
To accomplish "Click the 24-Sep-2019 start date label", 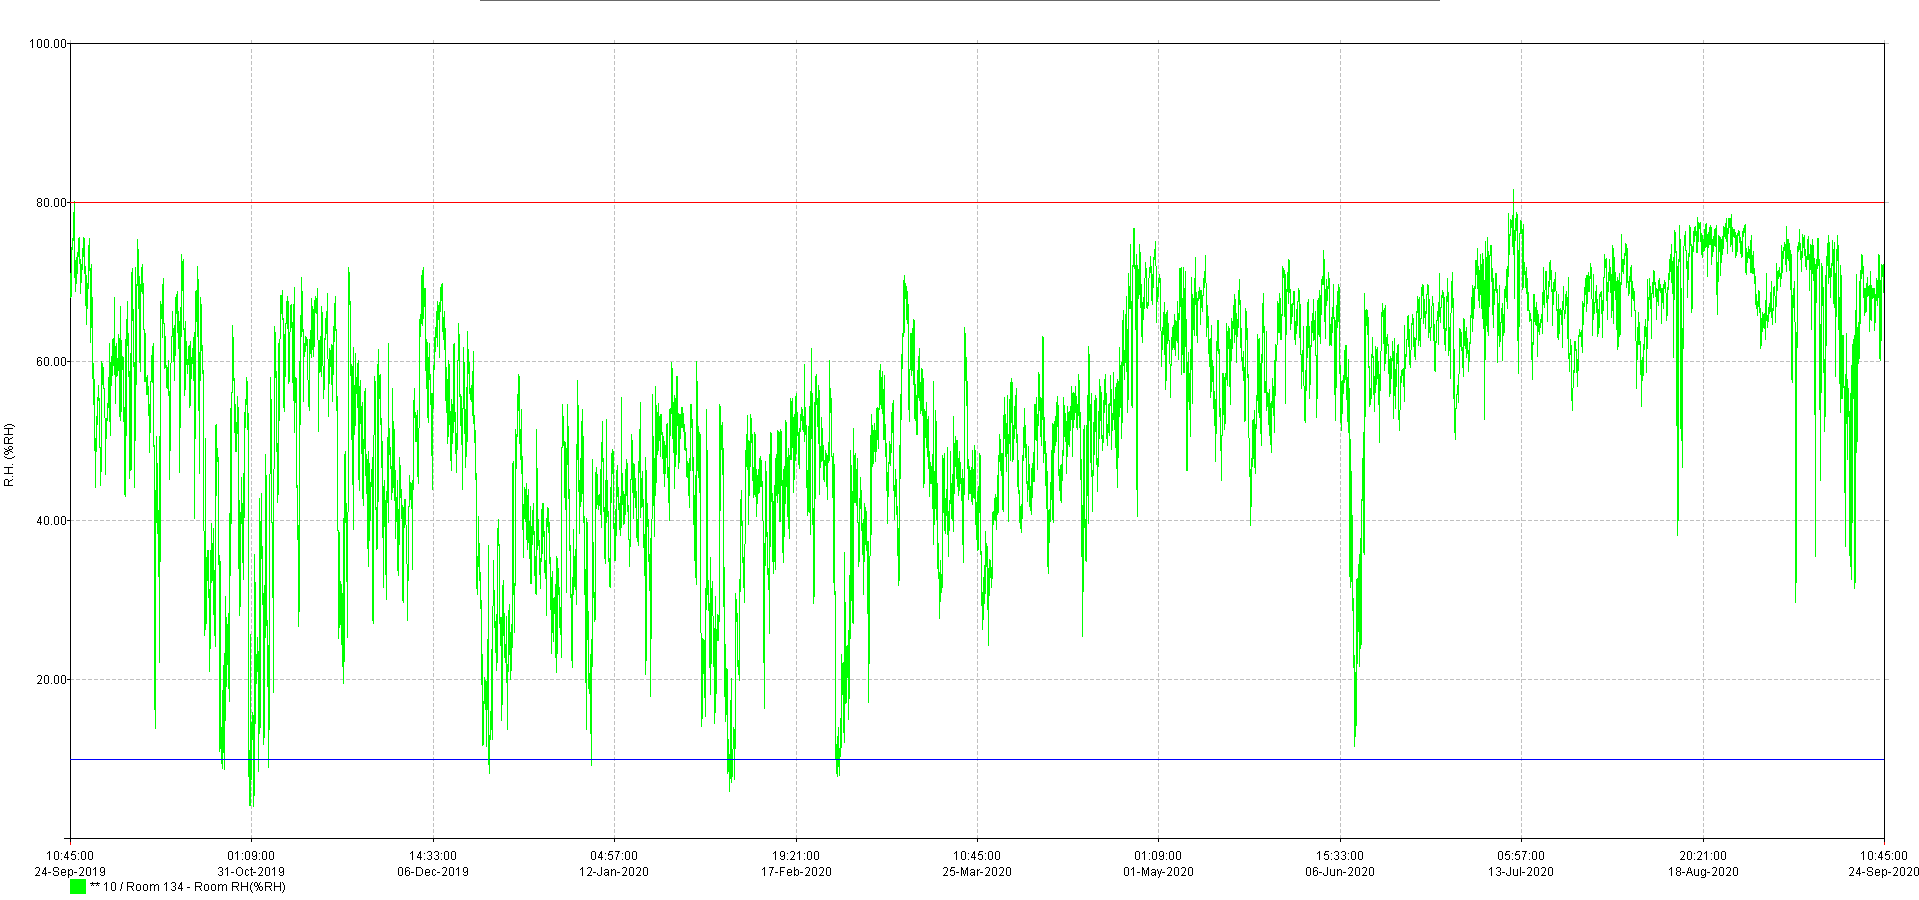I will point(70,872).
